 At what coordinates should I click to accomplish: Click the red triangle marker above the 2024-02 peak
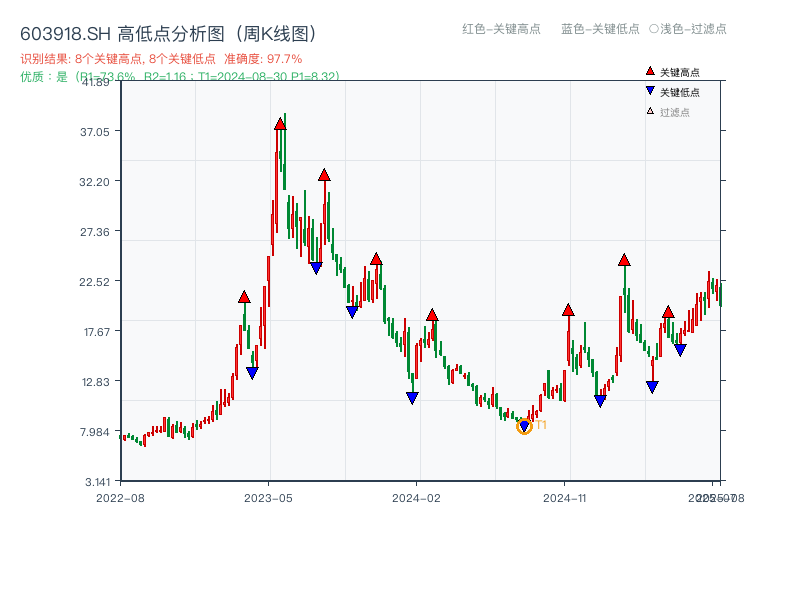432,313
